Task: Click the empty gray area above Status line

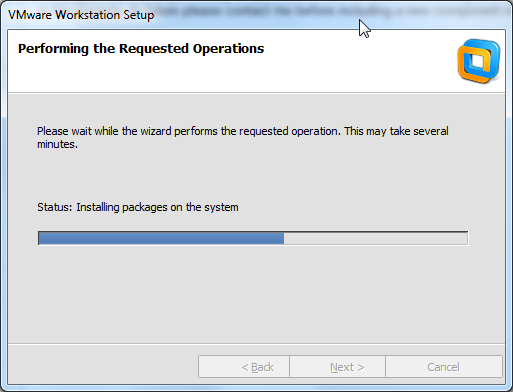Action: coord(253,175)
